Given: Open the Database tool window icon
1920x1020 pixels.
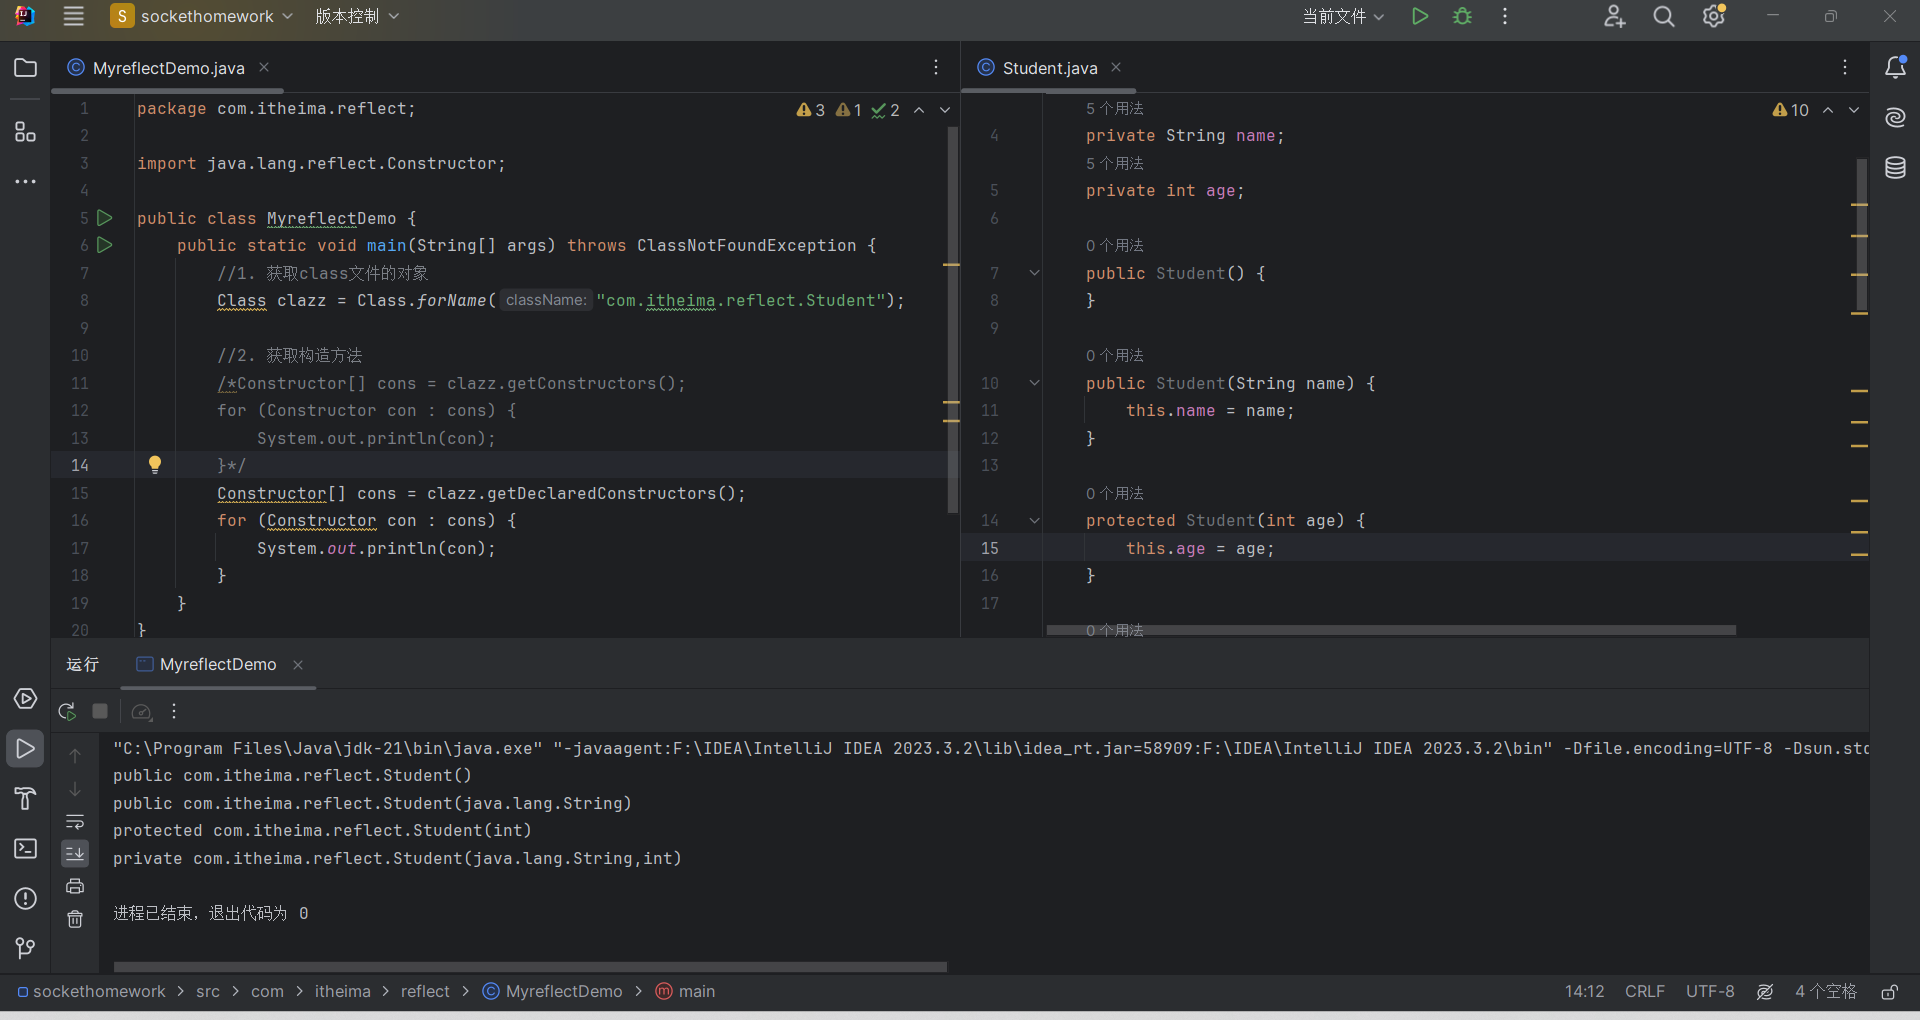Looking at the screenshot, I should (1895, 167).
